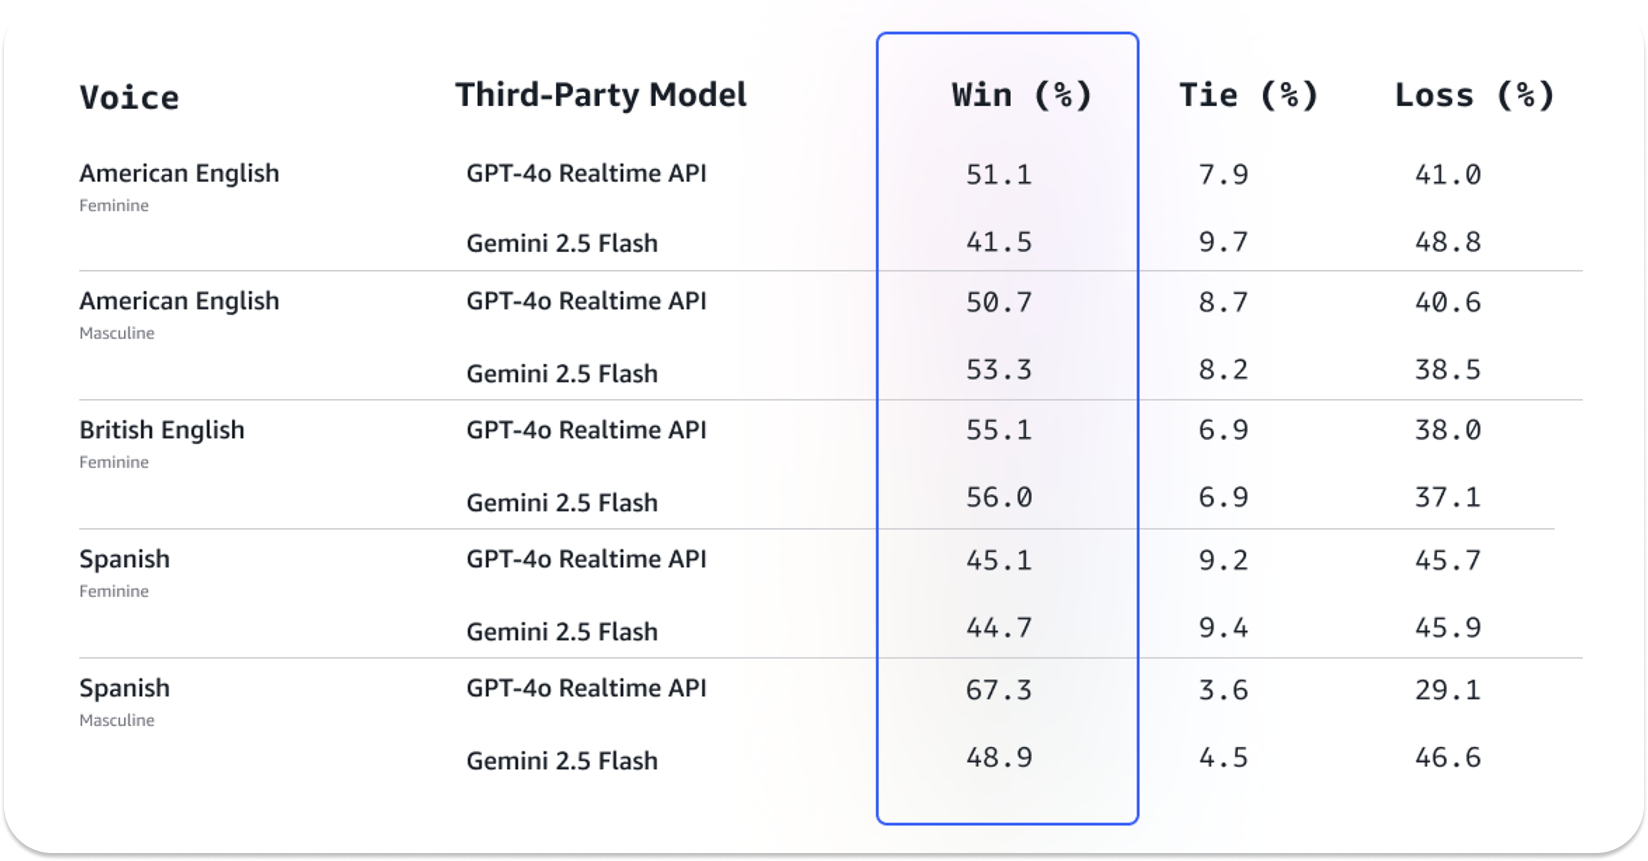The height and width of the screenshot is (861, 1648).
Task: Click the 51.1 win percentage cell
Action: point(998,175)
